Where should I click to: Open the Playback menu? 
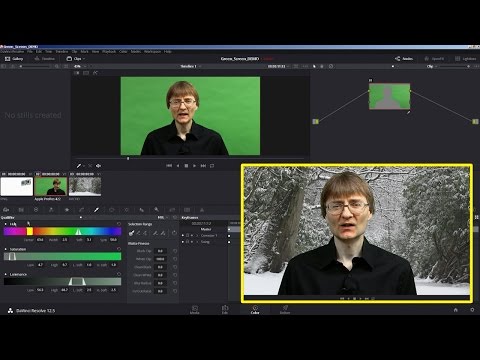pos(109,52)
